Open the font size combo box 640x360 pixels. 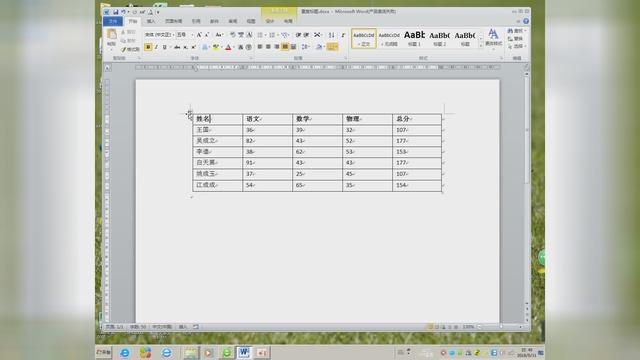point(184,35)
